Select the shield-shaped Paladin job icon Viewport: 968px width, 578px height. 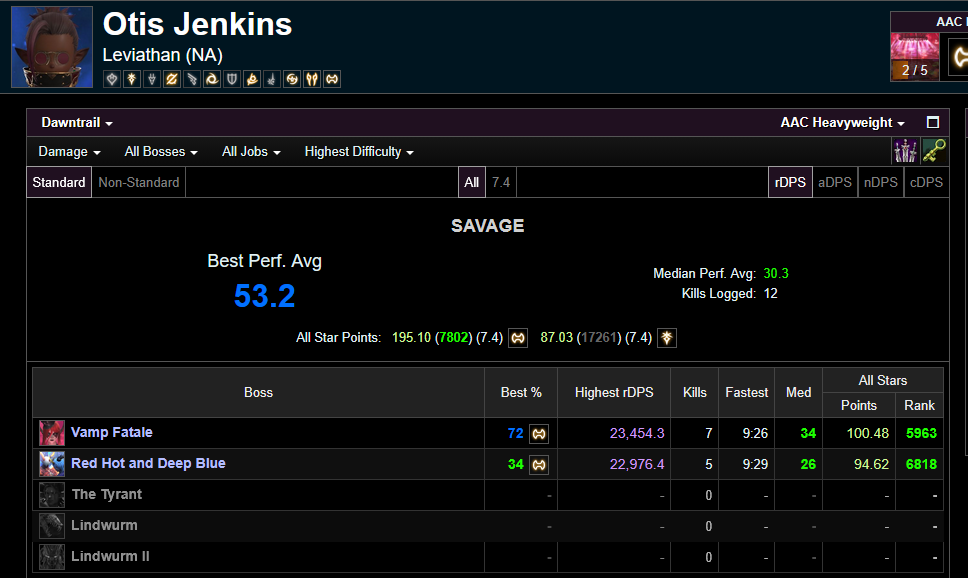(232, 79)
